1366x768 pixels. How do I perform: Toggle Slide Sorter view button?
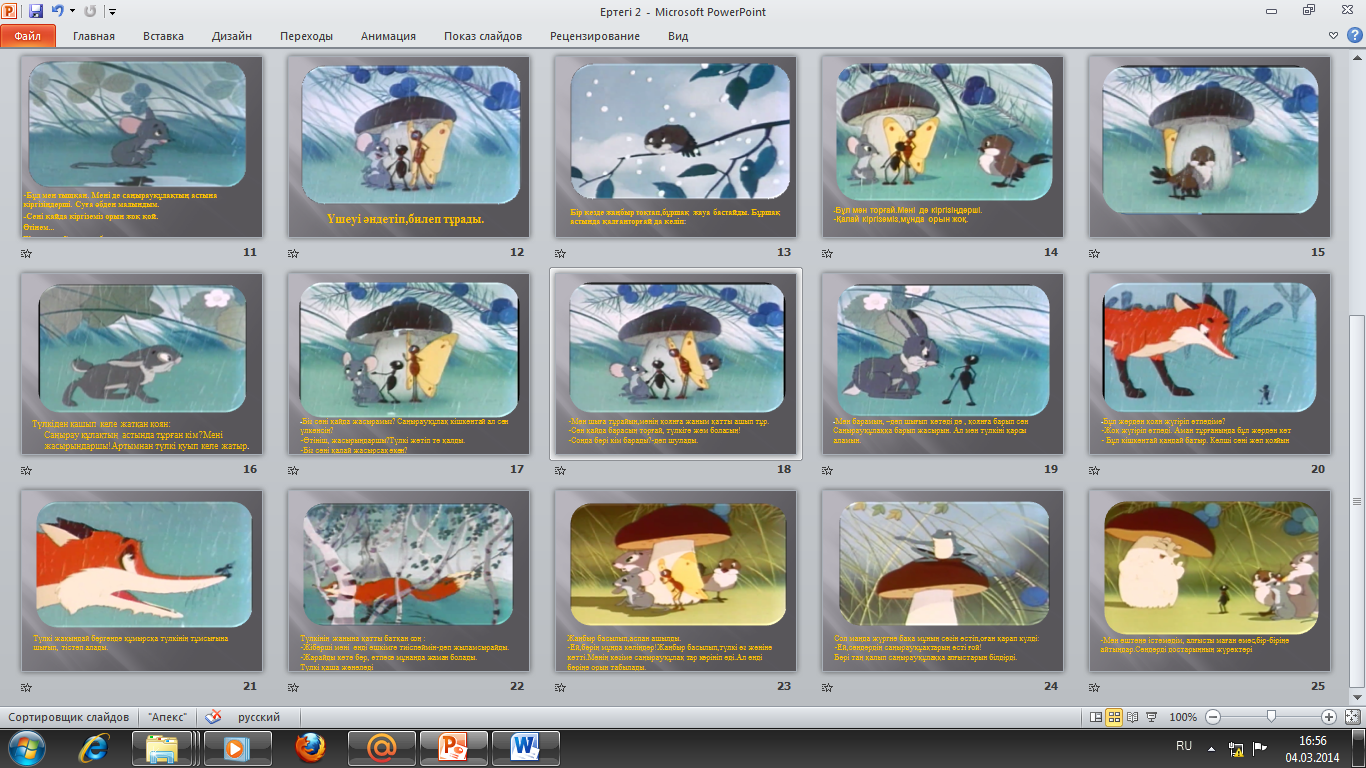(x=1114, y=717)
